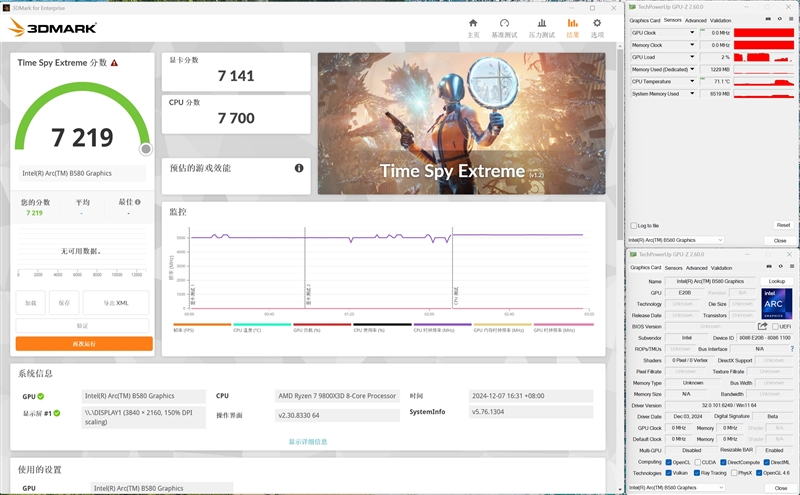
Task: Toggle CUDA checkbox
Action: click(697, 462)
